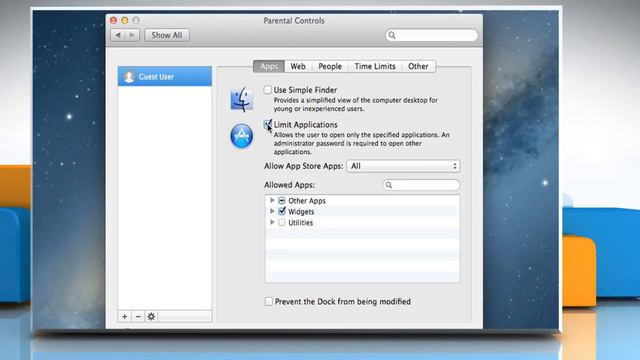
Task: Click the Guest User avatar icon
Action: 129,76
